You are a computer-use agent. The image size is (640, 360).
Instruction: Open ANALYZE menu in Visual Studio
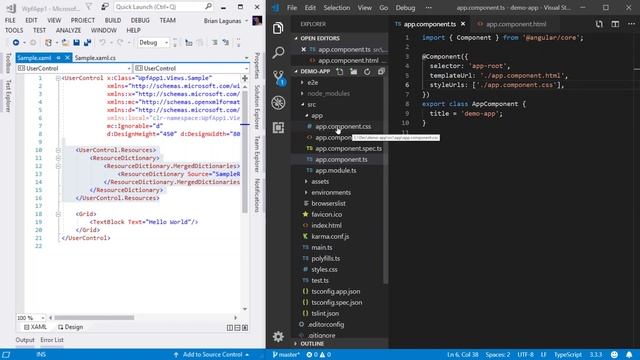(68, 30)
